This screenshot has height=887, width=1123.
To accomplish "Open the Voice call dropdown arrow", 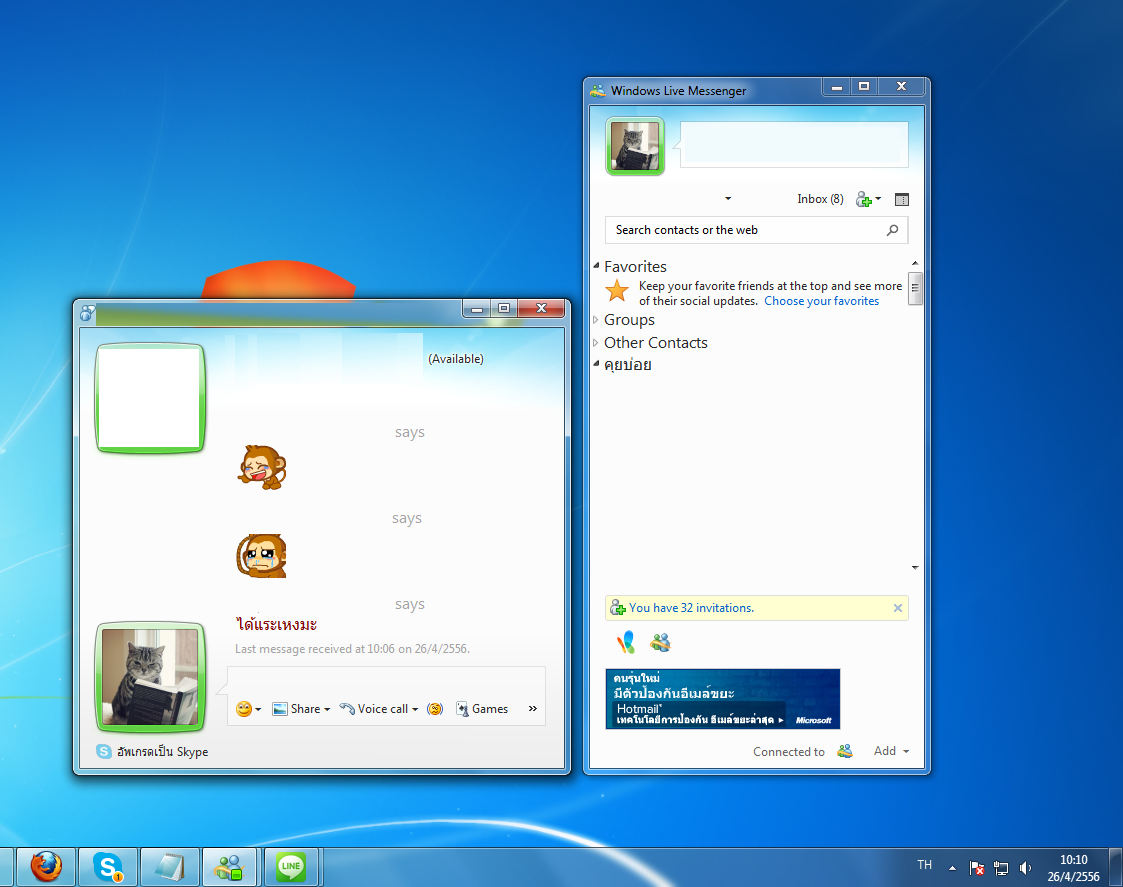I will [x=415, y=709].
